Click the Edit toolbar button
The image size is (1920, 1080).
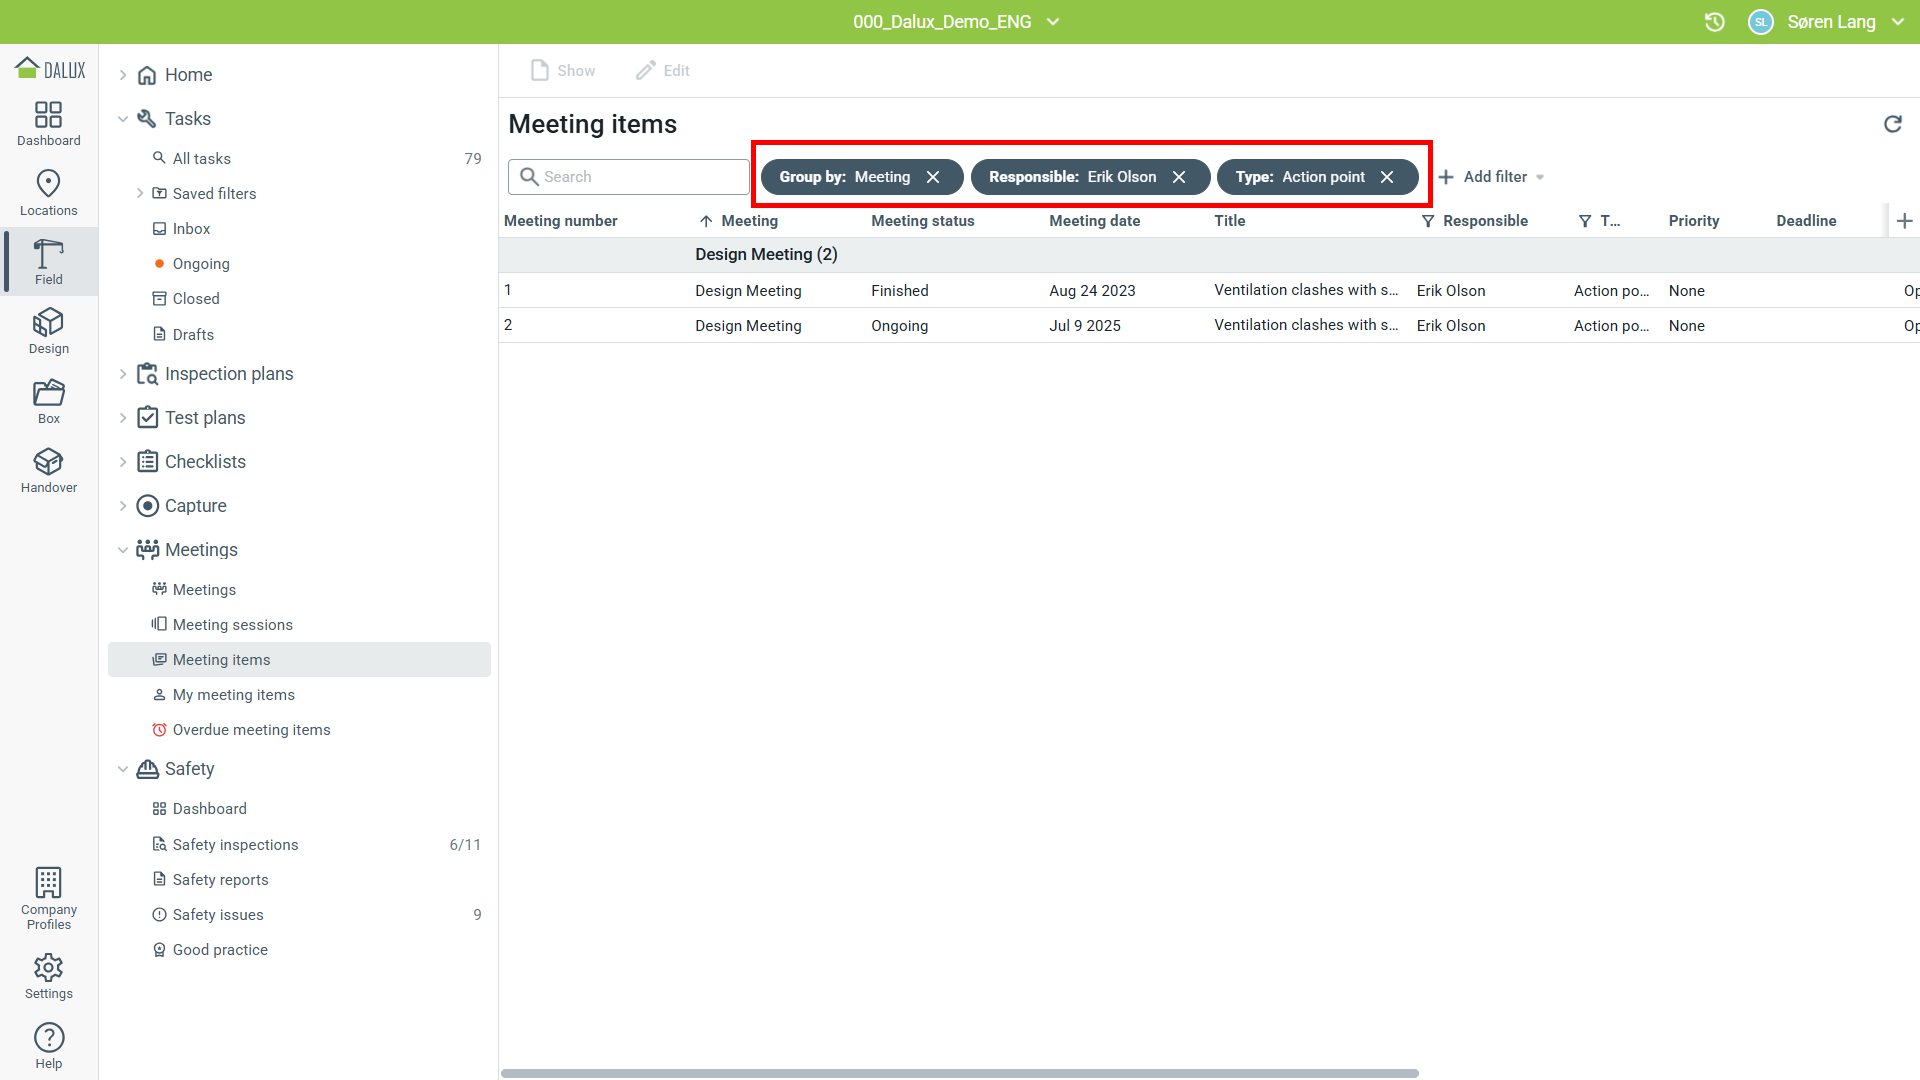(x=663, y=71)
